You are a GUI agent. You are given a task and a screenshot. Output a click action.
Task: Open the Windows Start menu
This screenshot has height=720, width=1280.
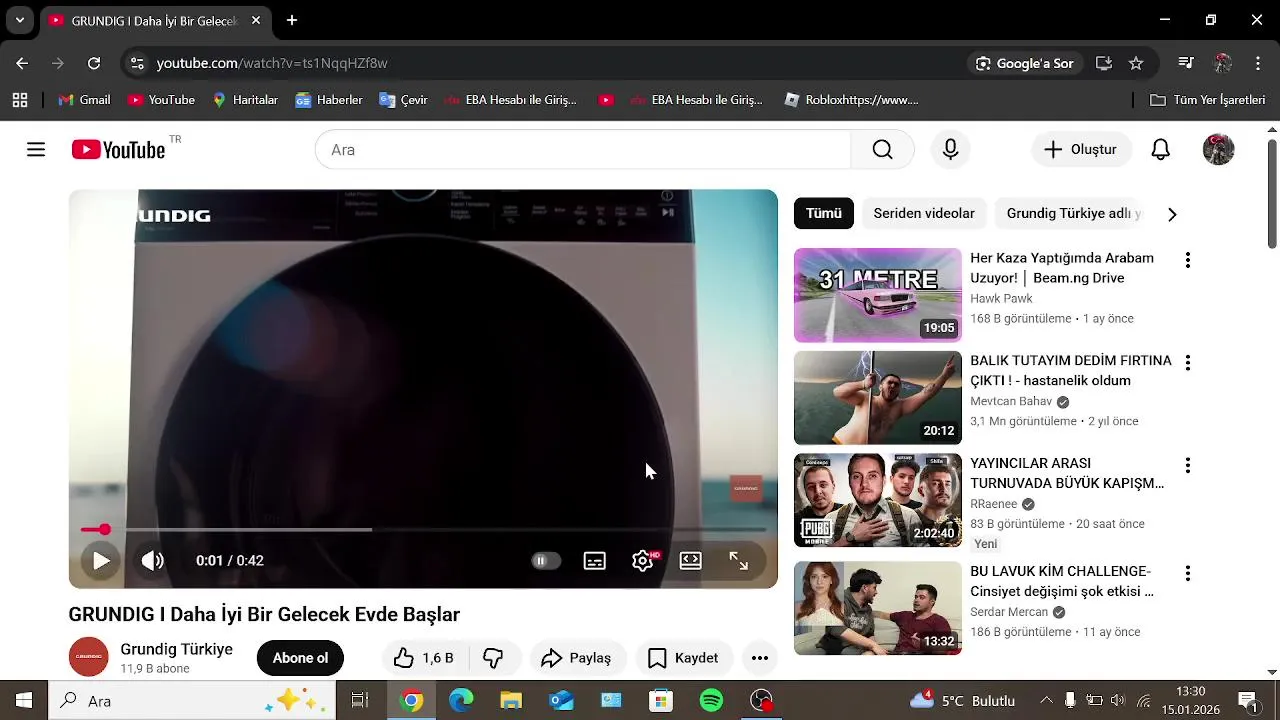pos(24,701)
